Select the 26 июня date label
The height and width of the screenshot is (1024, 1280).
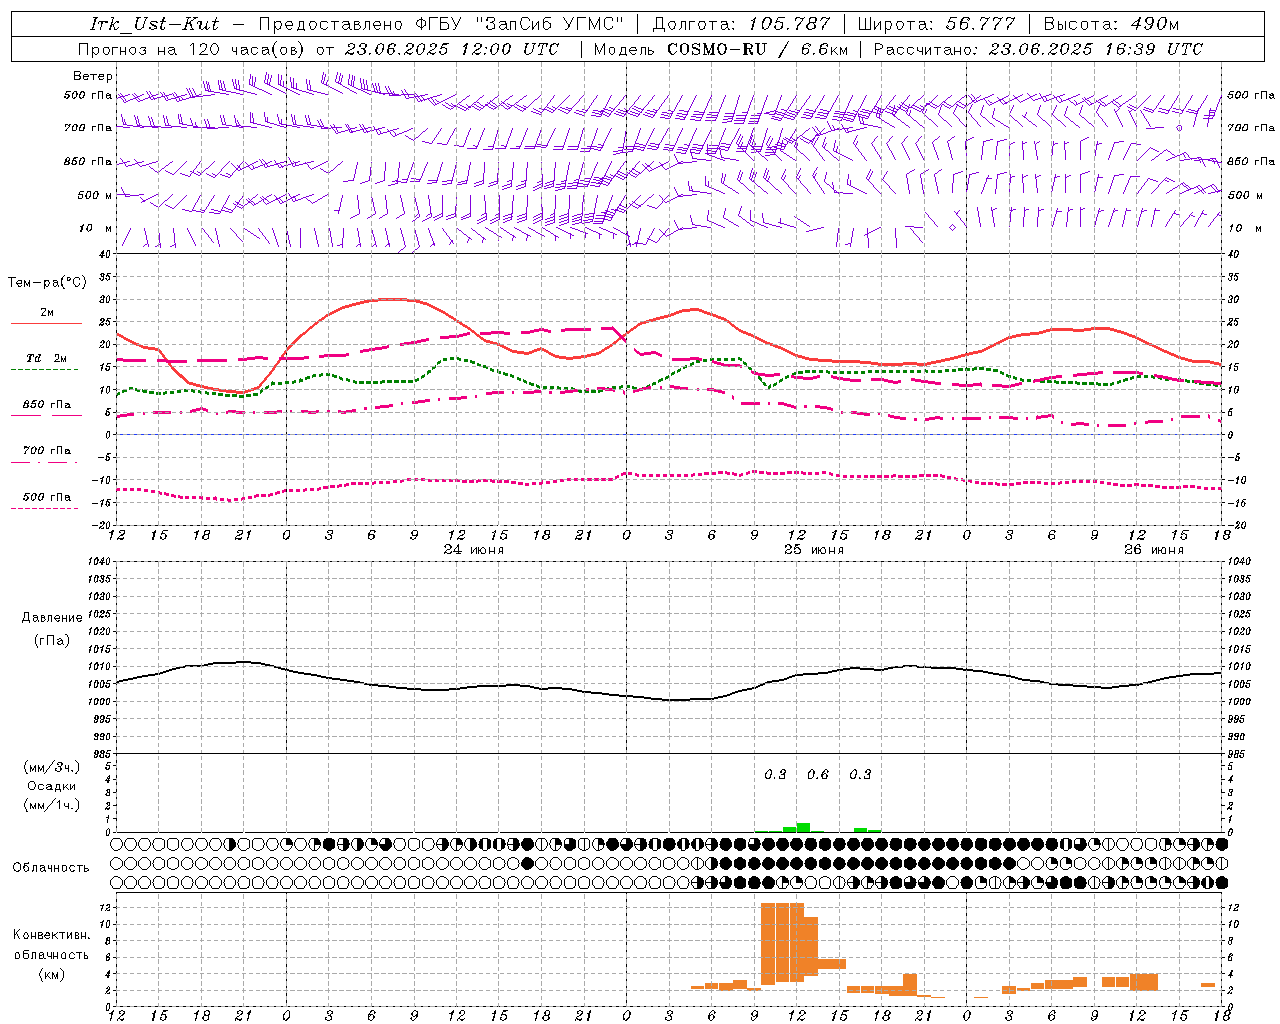pyautogui.click(x=1153, y=550)
